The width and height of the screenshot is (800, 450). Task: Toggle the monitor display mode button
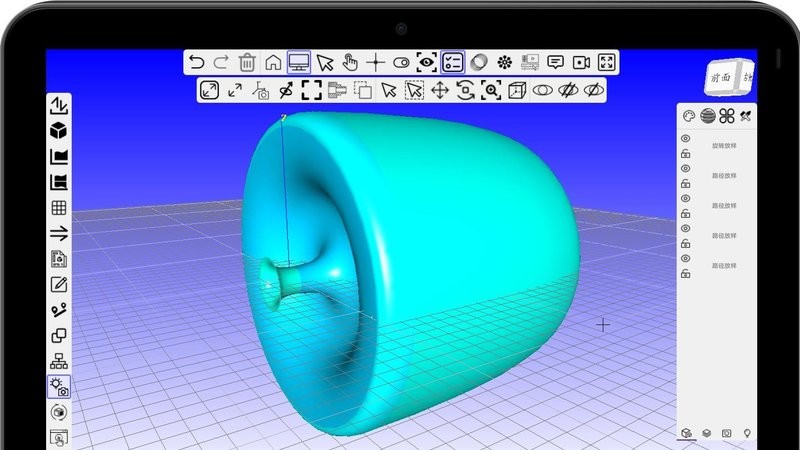click(298, 62)
